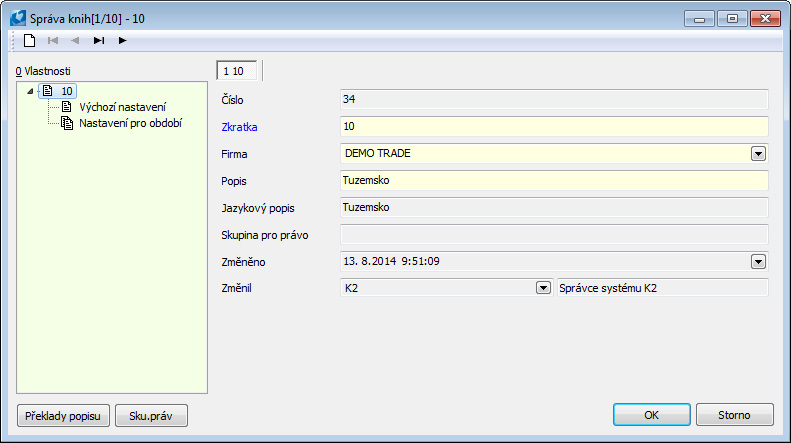Image resolution: width=791 pixels, height=443 pixels.
Task: Go to previous record arrow
Action: click(75, 40)
